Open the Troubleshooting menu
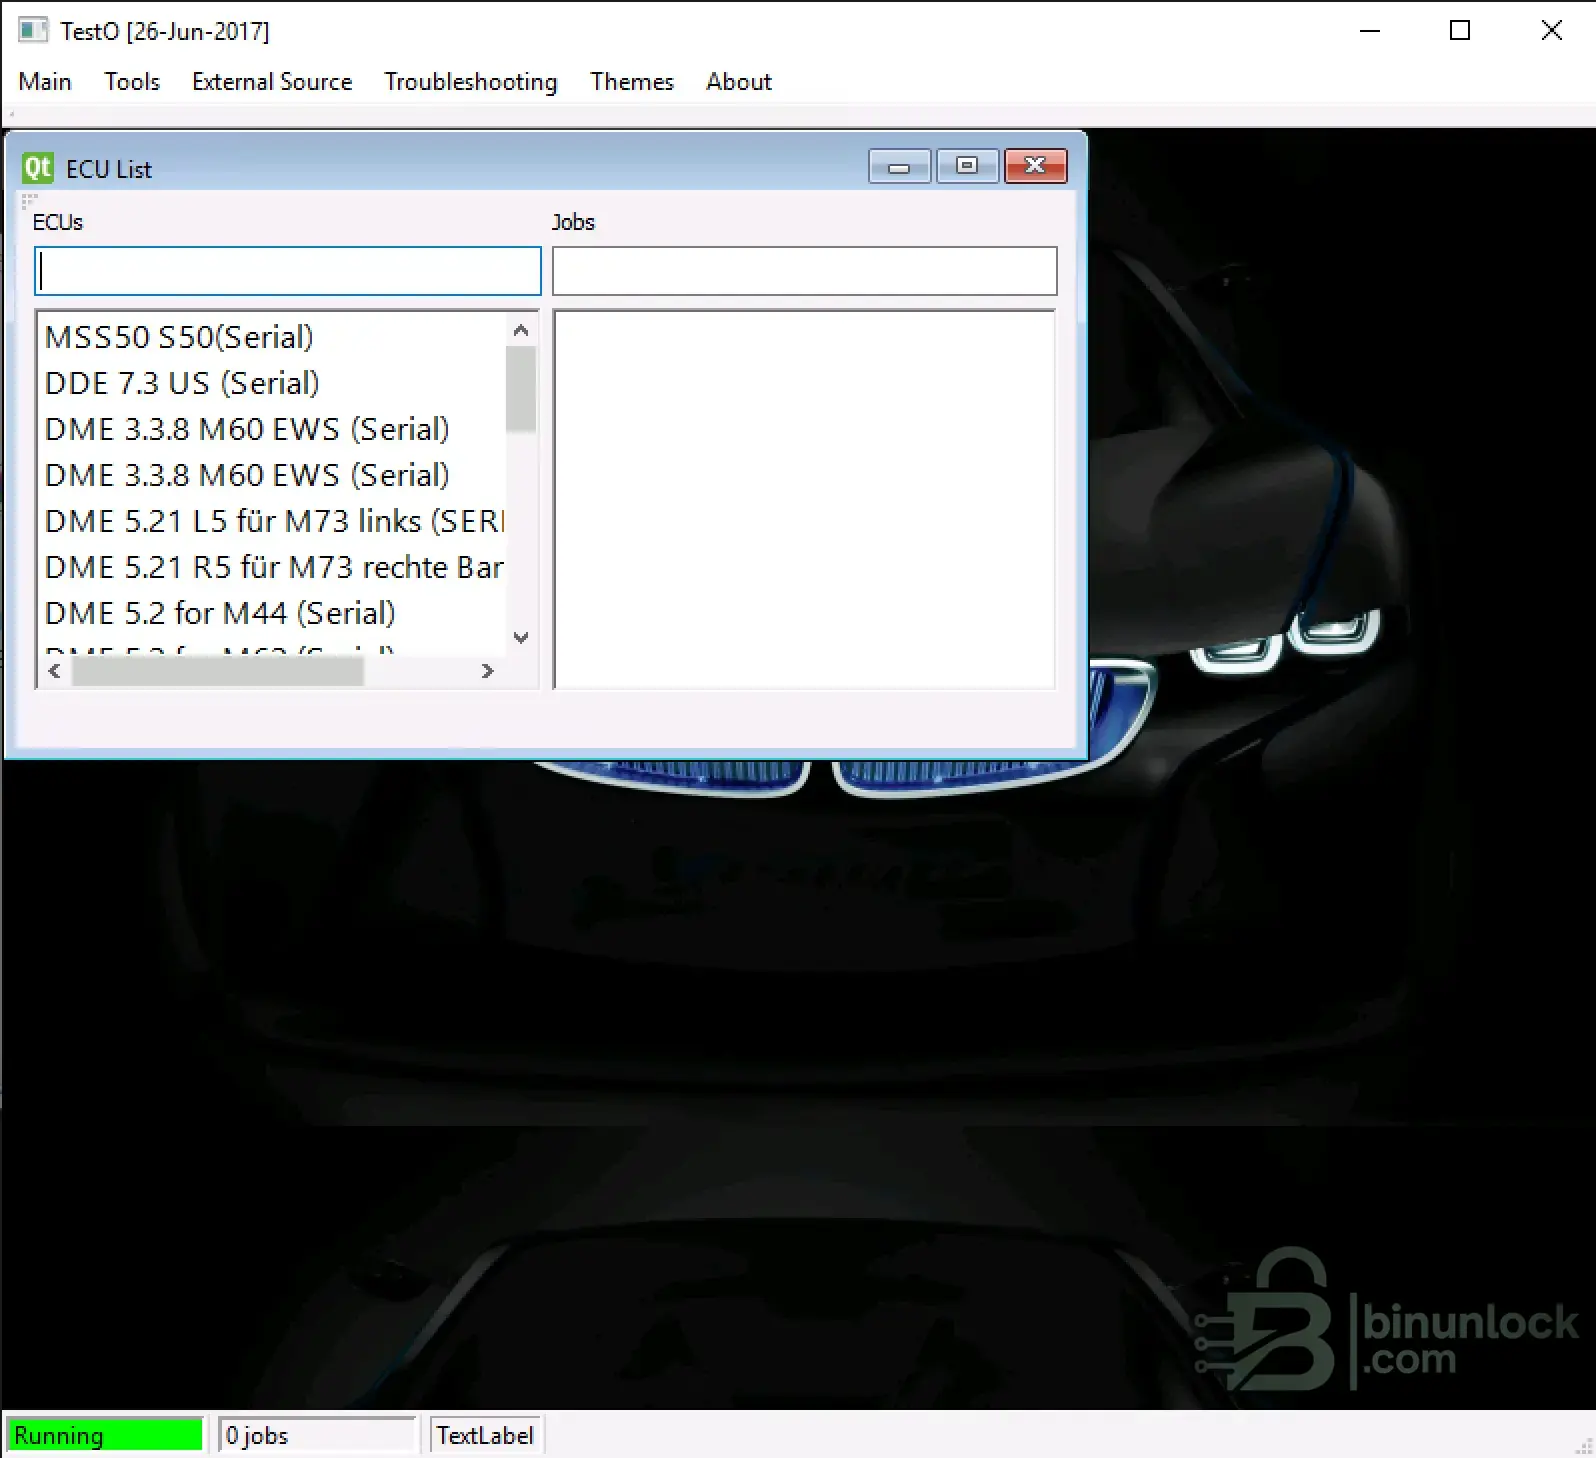The image size is (1596, 1458). click(x=471, y=82)
